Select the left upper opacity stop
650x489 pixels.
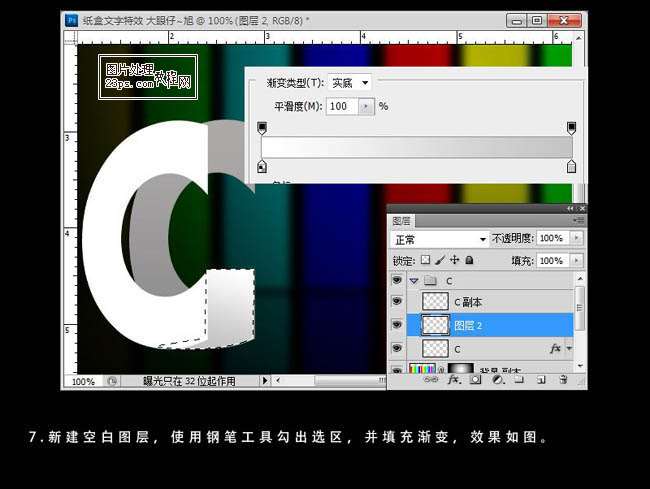point(262,127)
